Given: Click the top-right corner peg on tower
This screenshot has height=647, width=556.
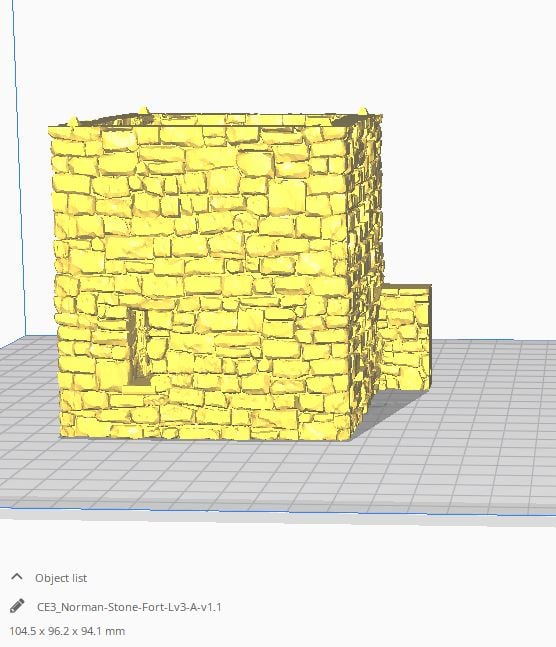Looking at the screenshot, I should (363, 110).
